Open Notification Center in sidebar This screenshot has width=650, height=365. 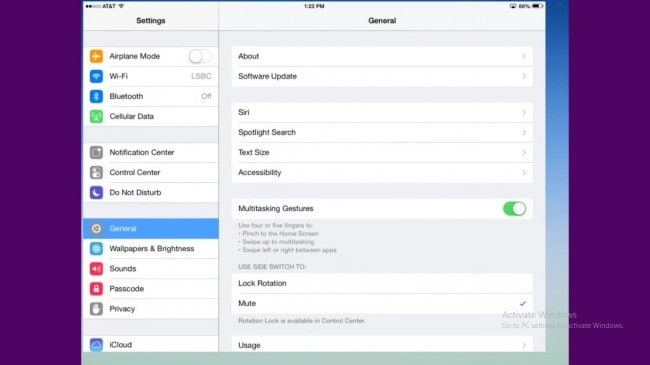pos(151,152)
